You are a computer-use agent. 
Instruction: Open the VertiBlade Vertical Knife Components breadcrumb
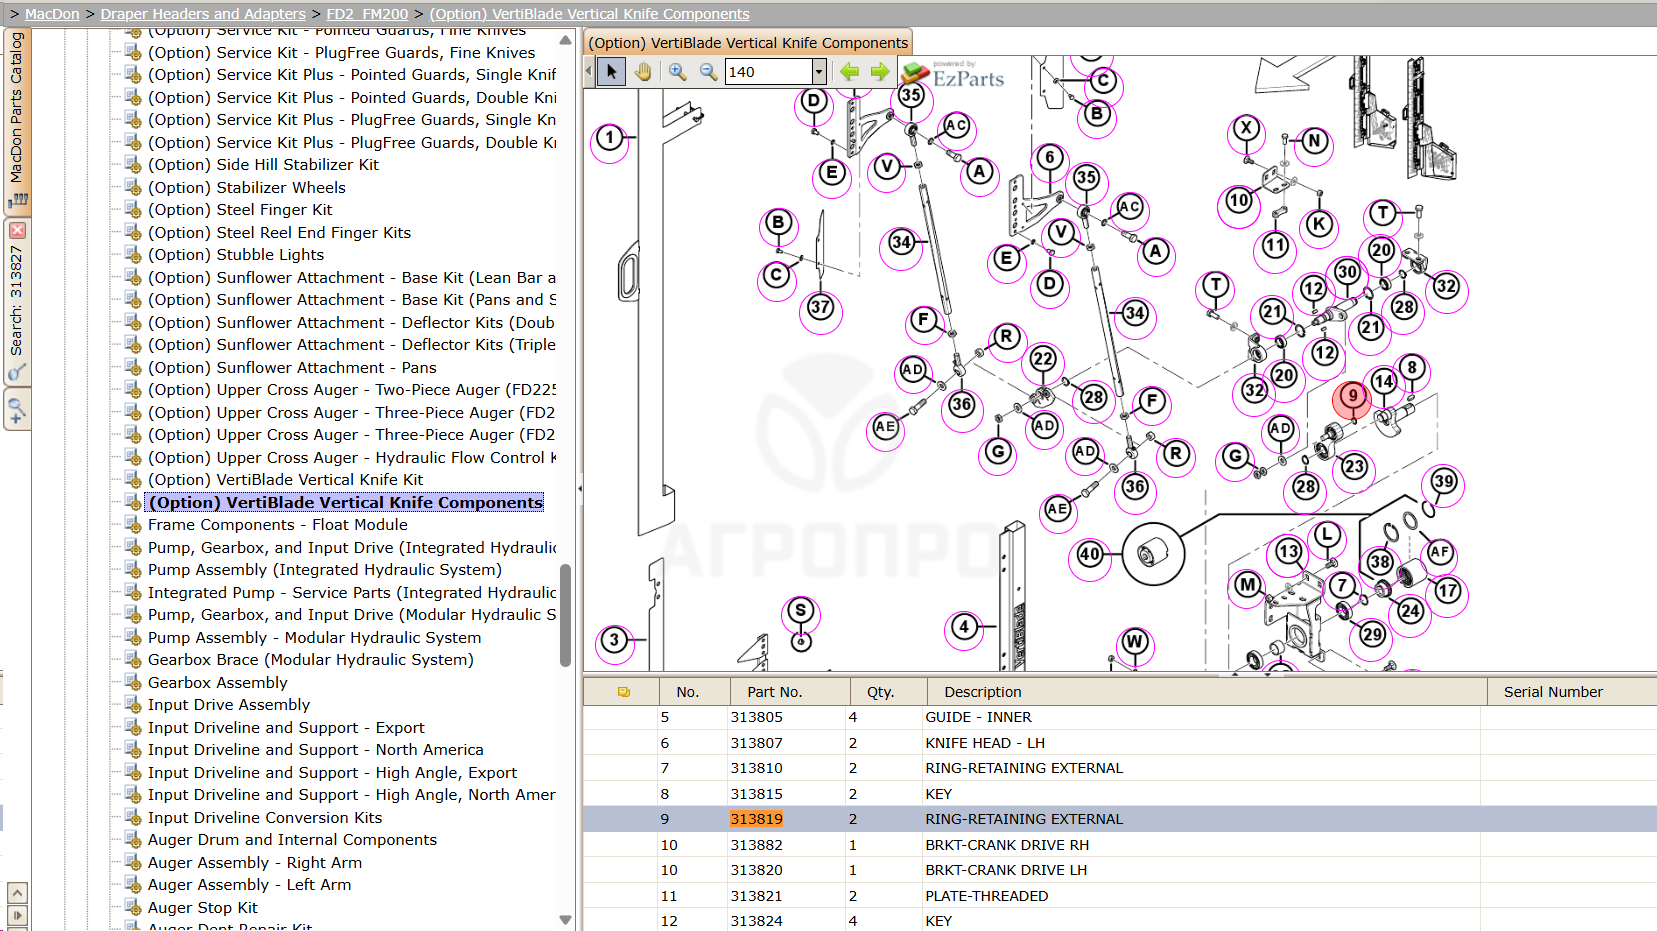pos(589,14)
